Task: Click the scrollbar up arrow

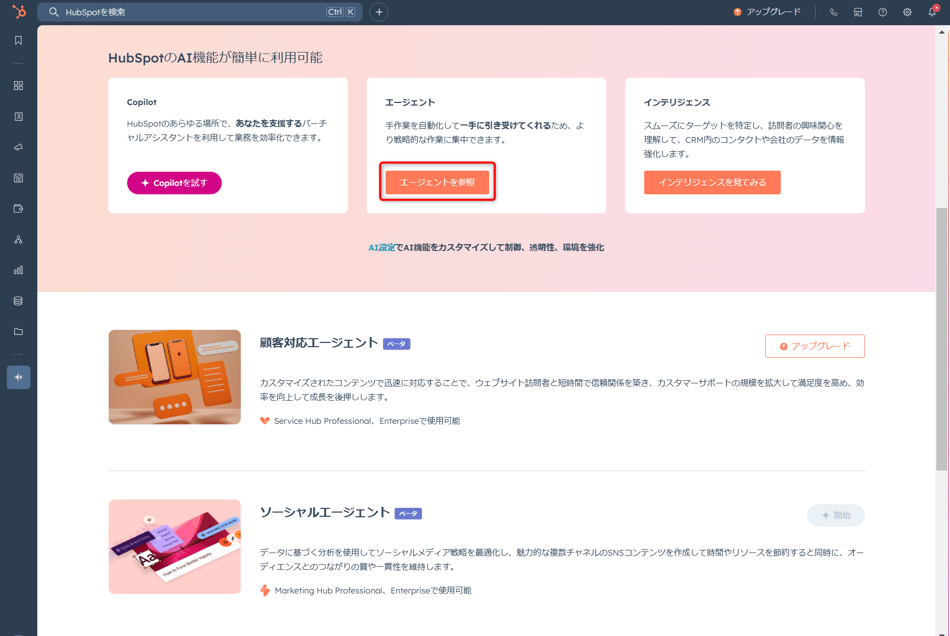Action: (942, 31)
